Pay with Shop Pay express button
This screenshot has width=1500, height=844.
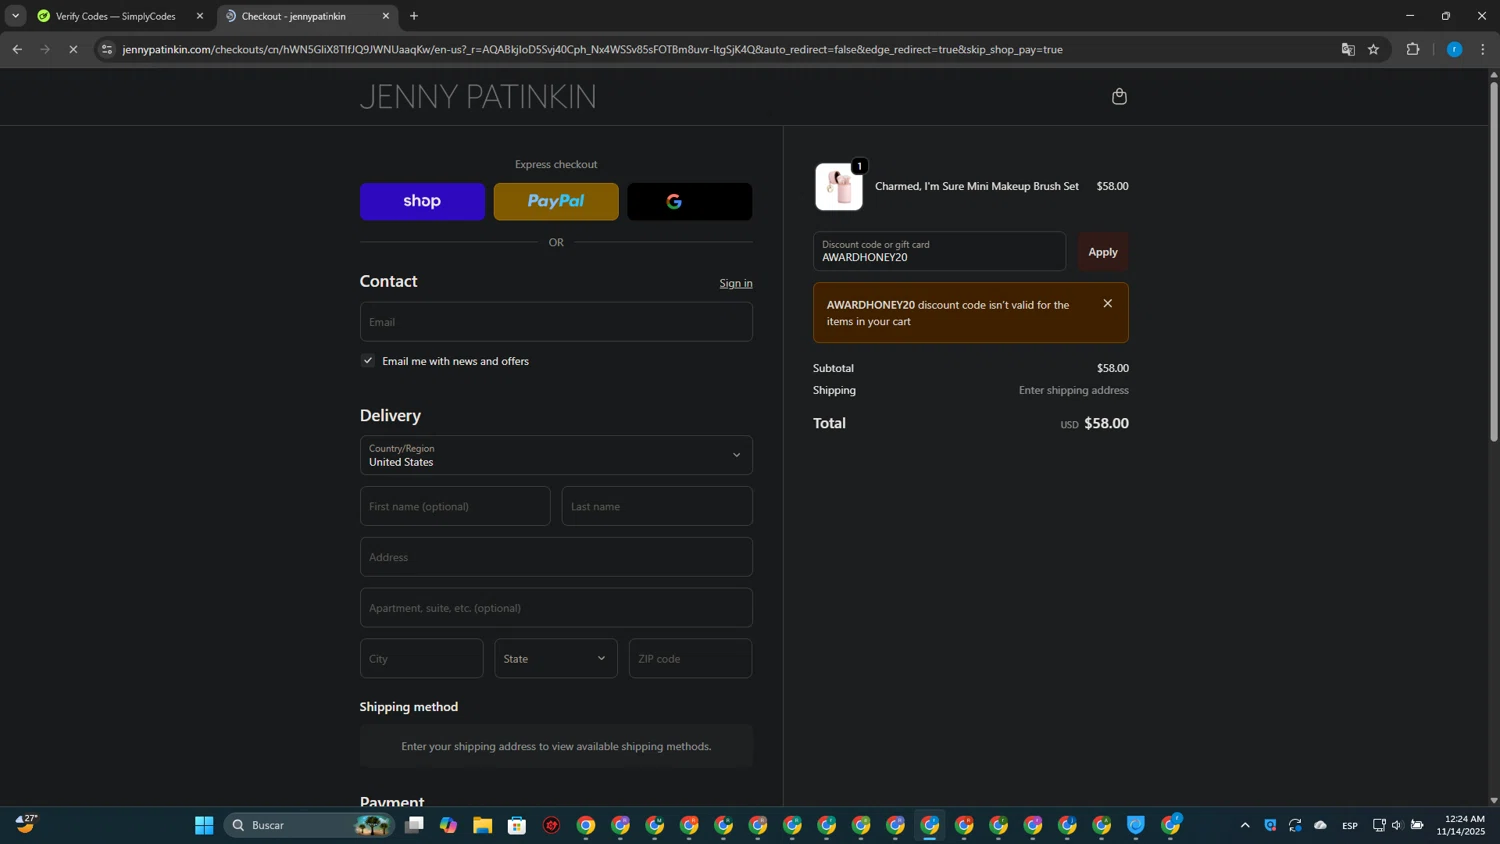(x=422, y=201)
